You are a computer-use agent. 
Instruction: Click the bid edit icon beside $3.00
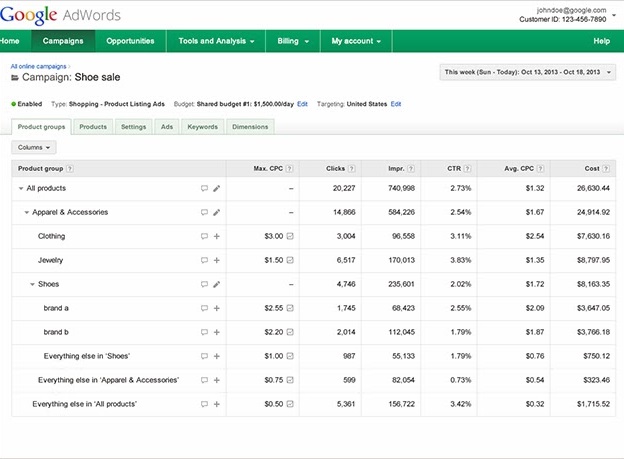pos(290,236)
